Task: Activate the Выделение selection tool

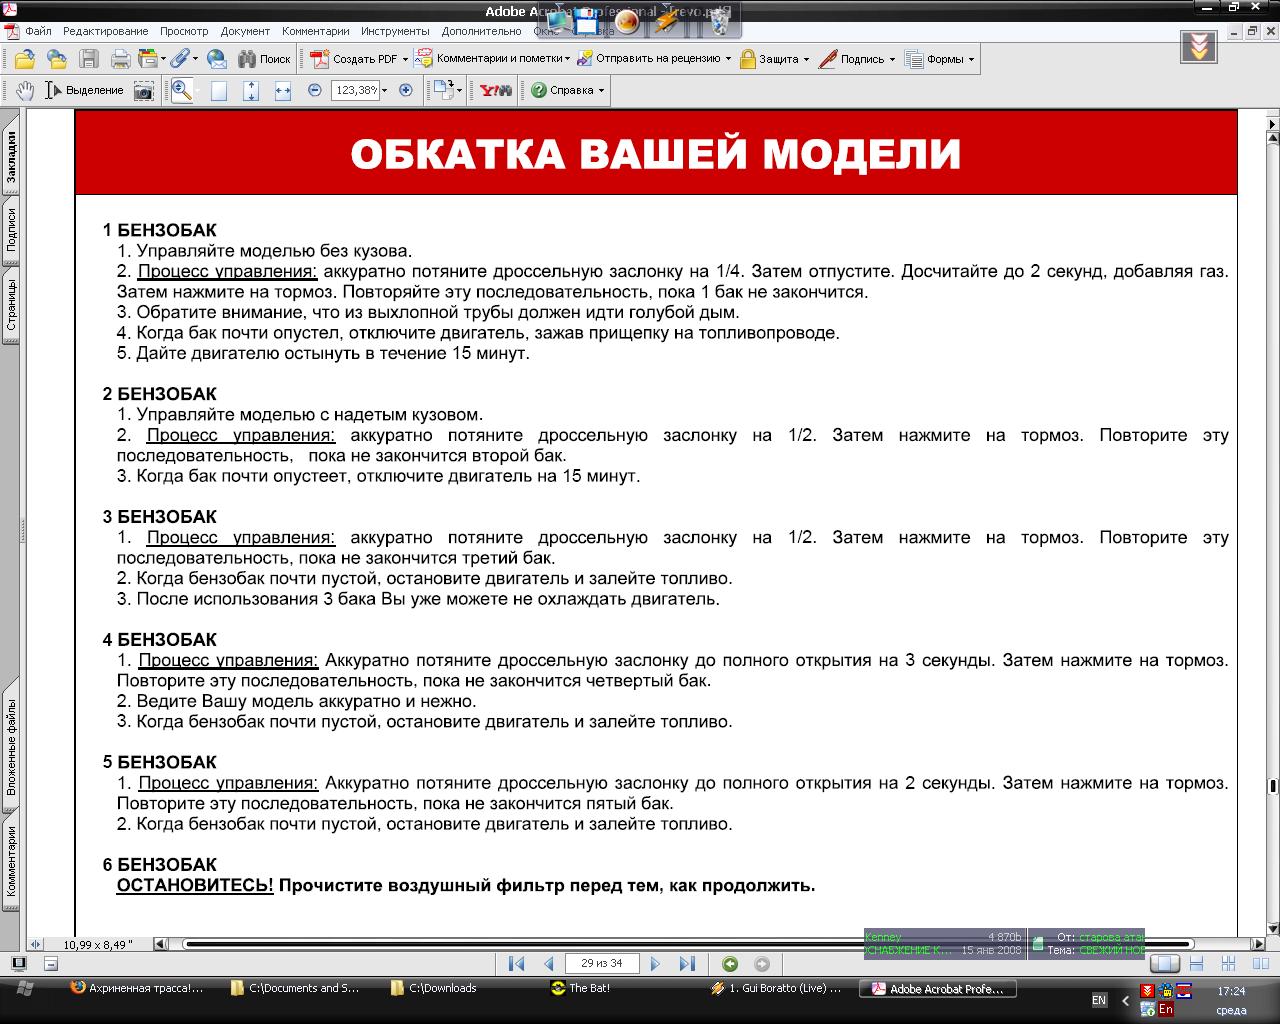Action: pyautogui.click(x=85, y=90)
